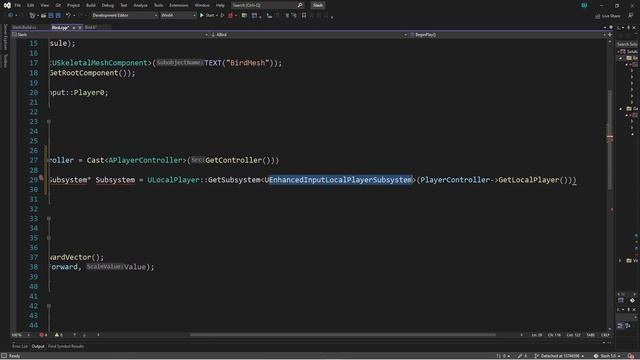Click the feedback icon beside Live Share
640x360 pixels.
pyautogui.click(x=631, y=16)
